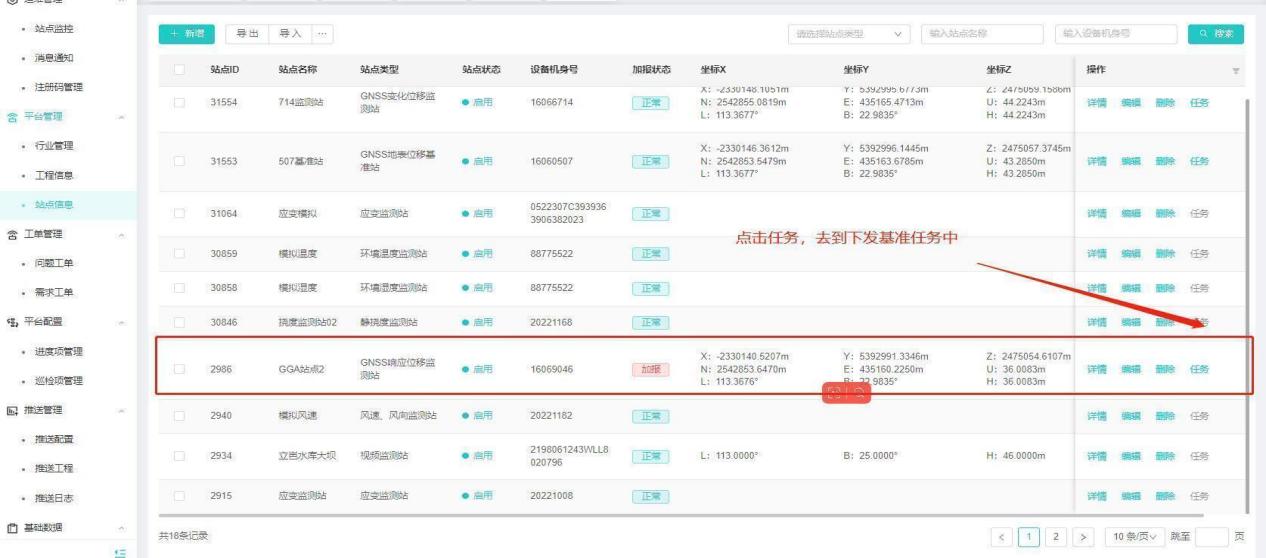Click the 平台配置 sidebar section icon

pos(11,322)
